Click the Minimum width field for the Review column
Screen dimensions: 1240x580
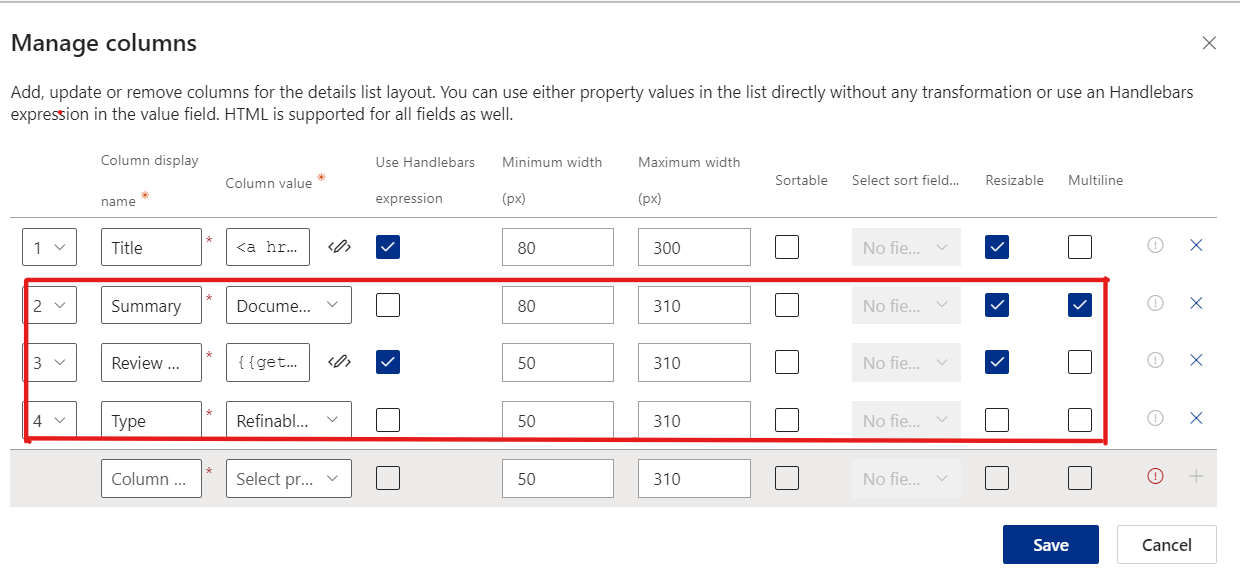pyautogui.click(x=558, y=362)
